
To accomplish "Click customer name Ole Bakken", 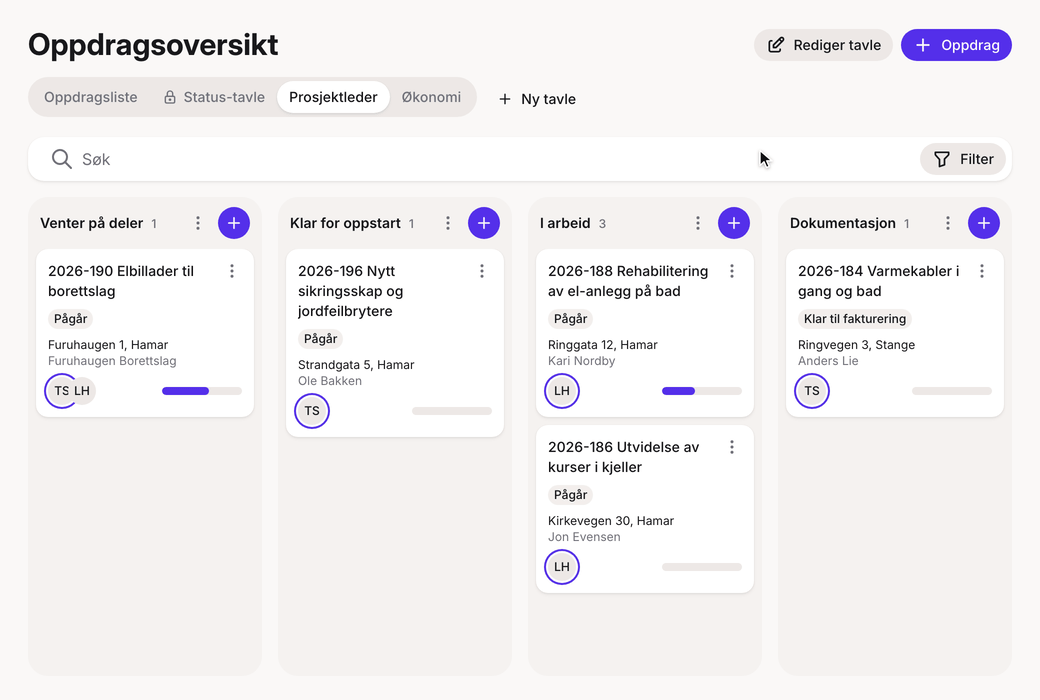I will pyautogui.click(x=330, y=381).
